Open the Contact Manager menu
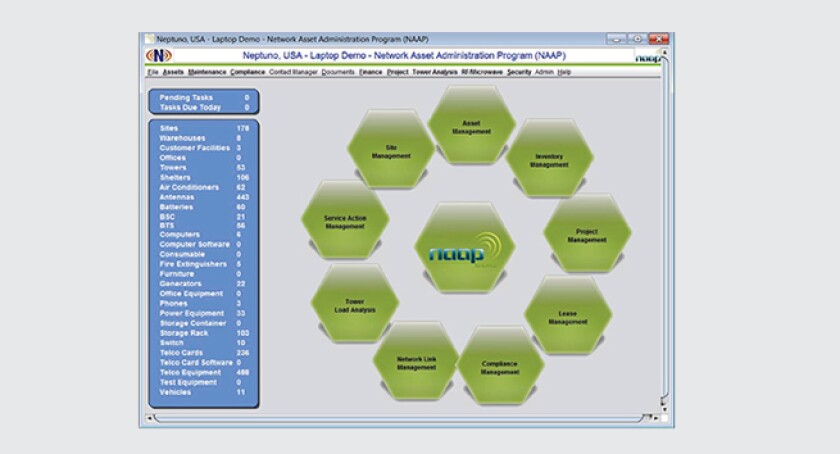Image resolution: width=840 pixels, height=454 pixels. tap(293, 72)
